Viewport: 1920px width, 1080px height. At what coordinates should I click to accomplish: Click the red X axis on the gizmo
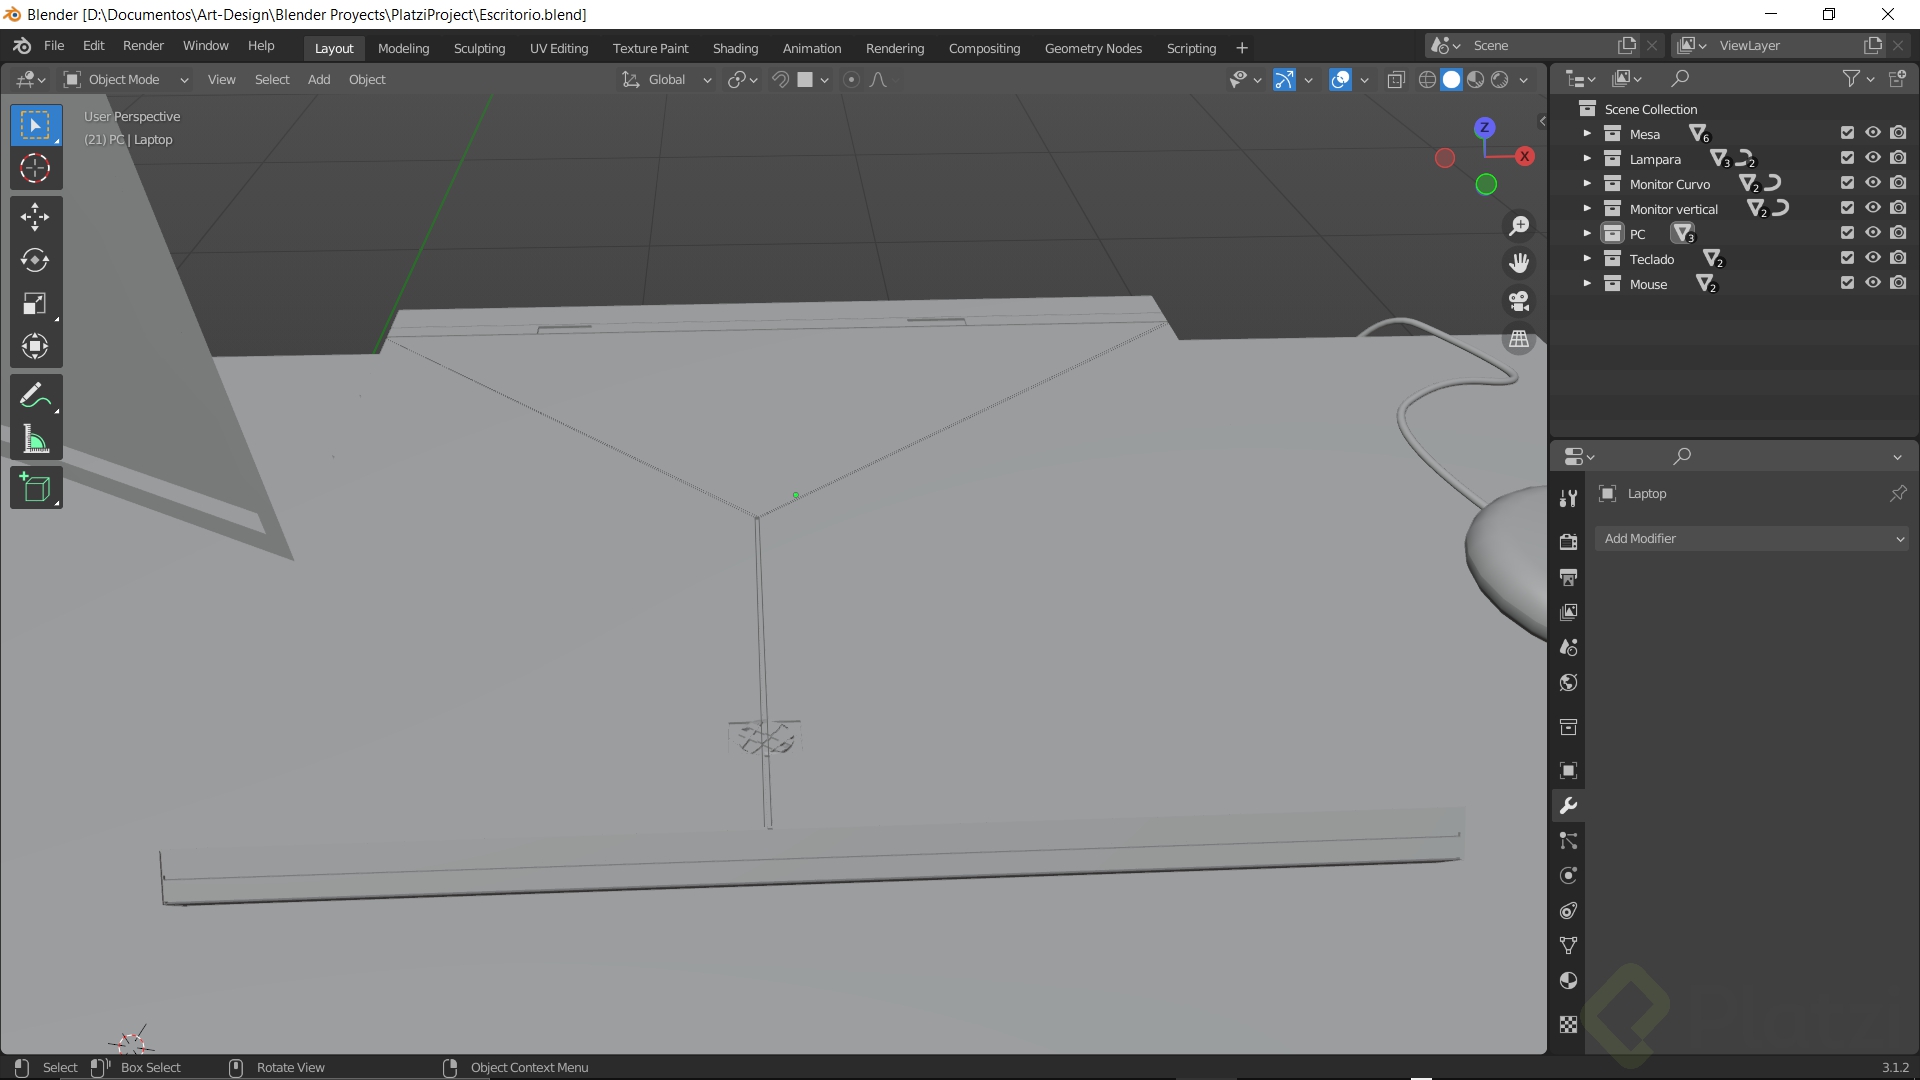pyautogui.click(x=1524, y=156)
